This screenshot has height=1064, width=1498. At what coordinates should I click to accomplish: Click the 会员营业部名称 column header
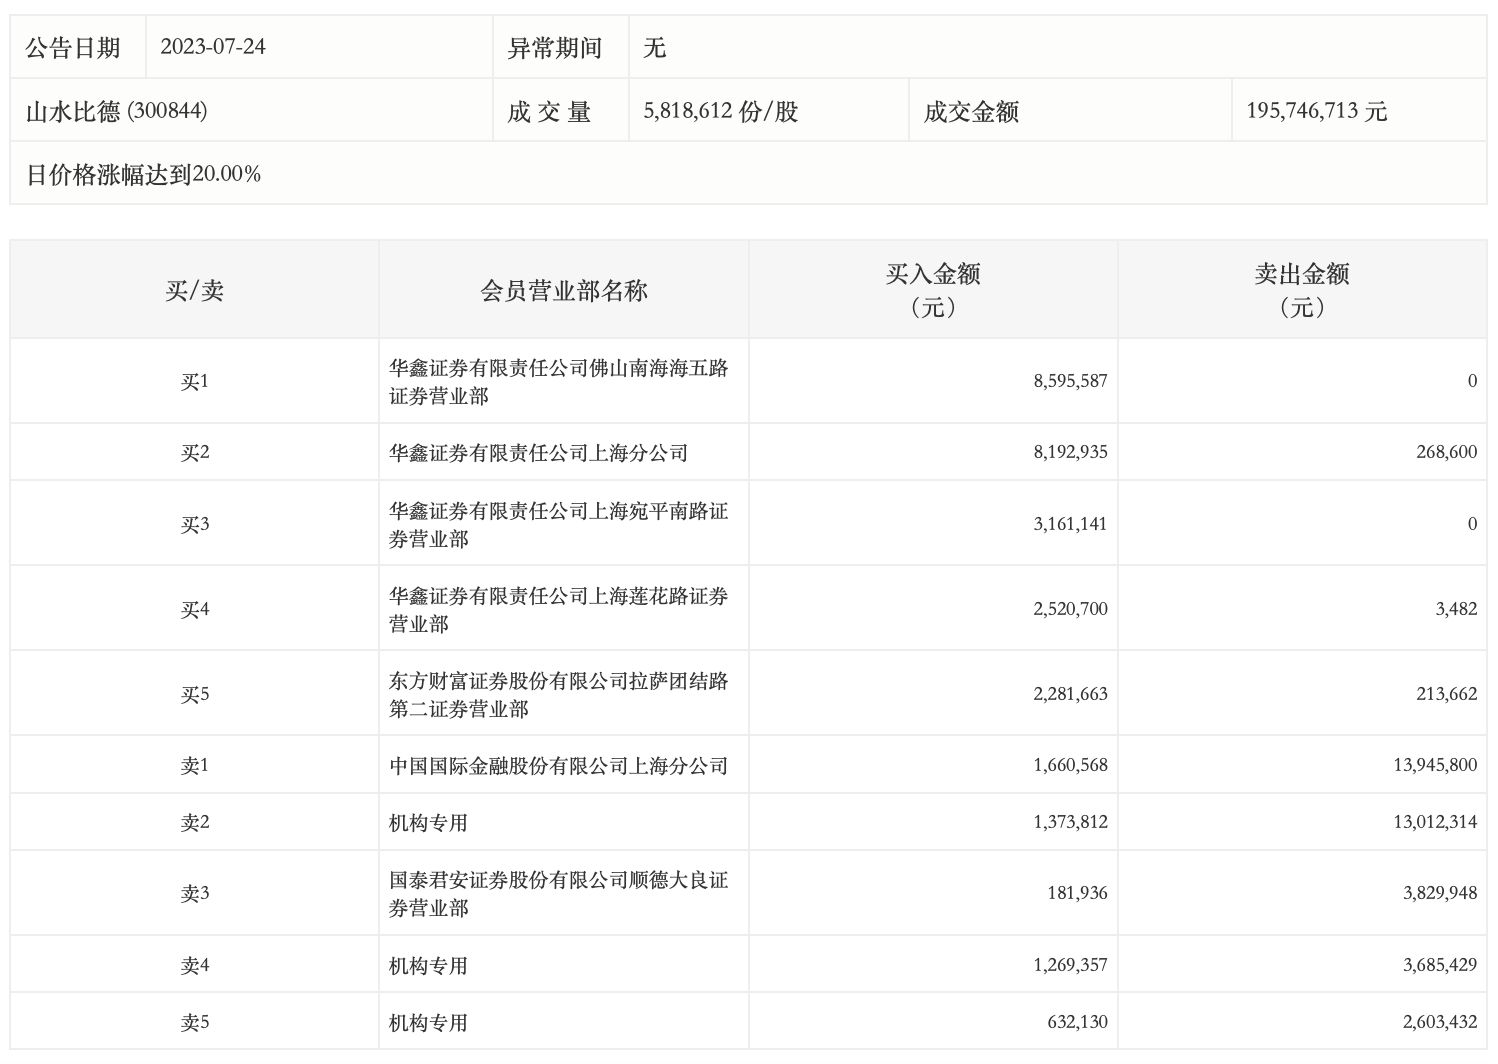[x=564, y=291]
